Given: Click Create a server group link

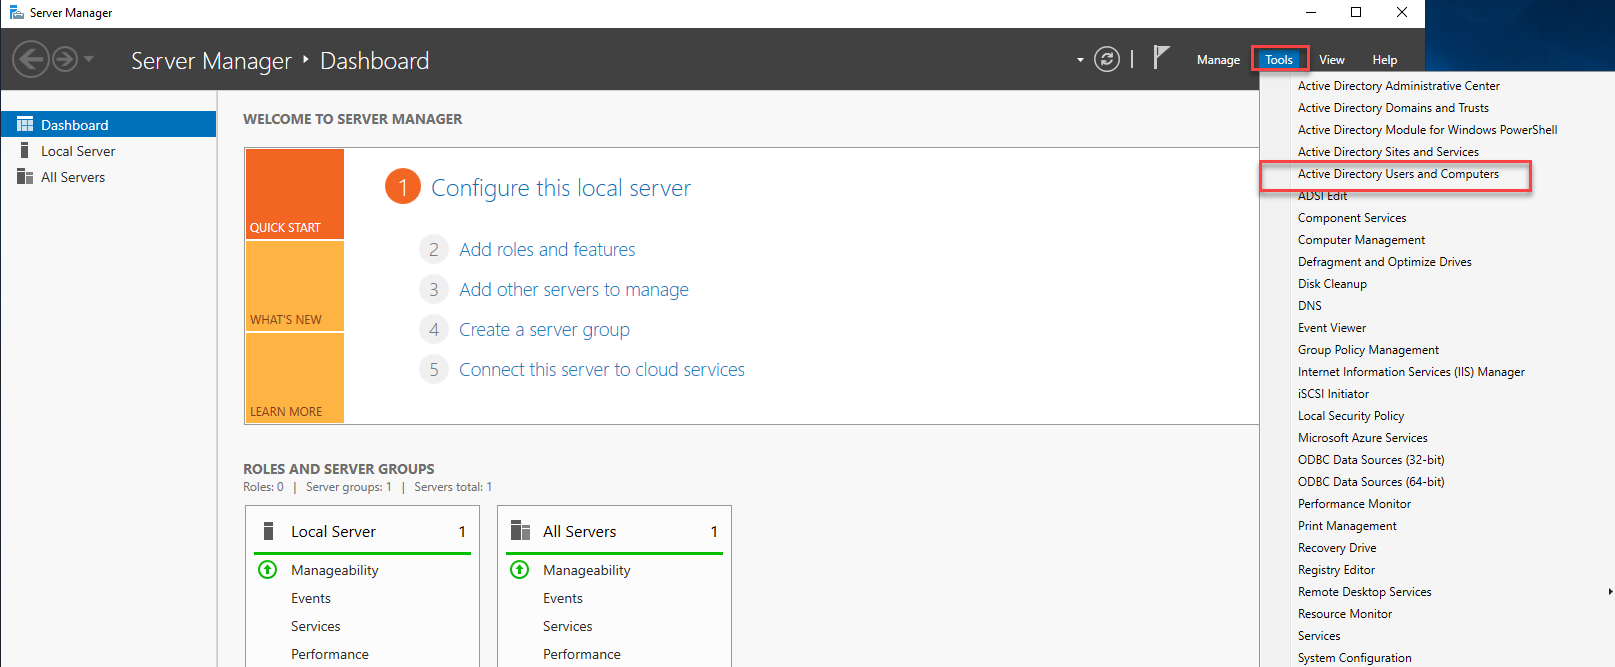Looking at the screenshot, I should tap(544, 329).
